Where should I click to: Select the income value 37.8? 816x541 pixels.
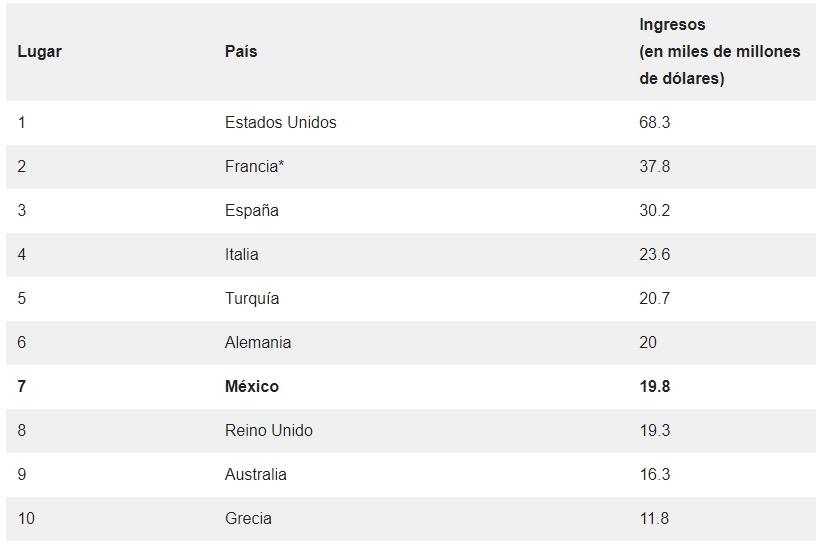[655, 167]
